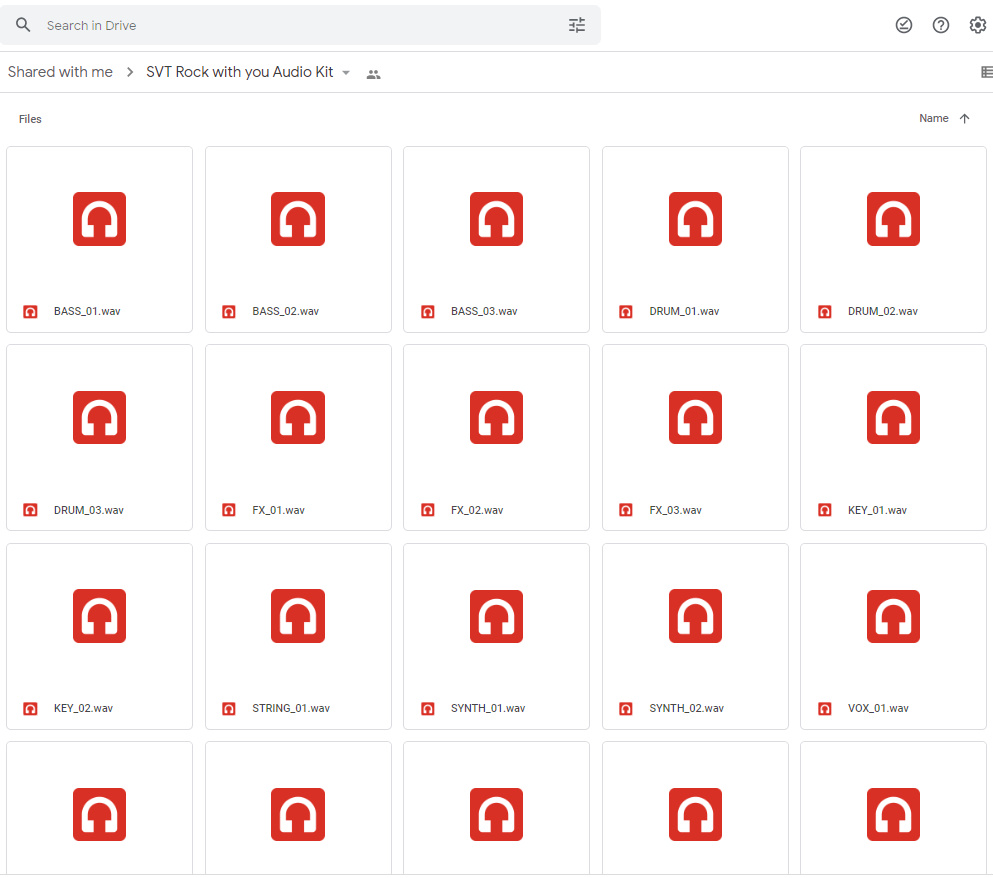This screenshot has height=878, width=993.
Task: Click the small audio icon beside SYNTH_02.wav
Action: [626, 709]
